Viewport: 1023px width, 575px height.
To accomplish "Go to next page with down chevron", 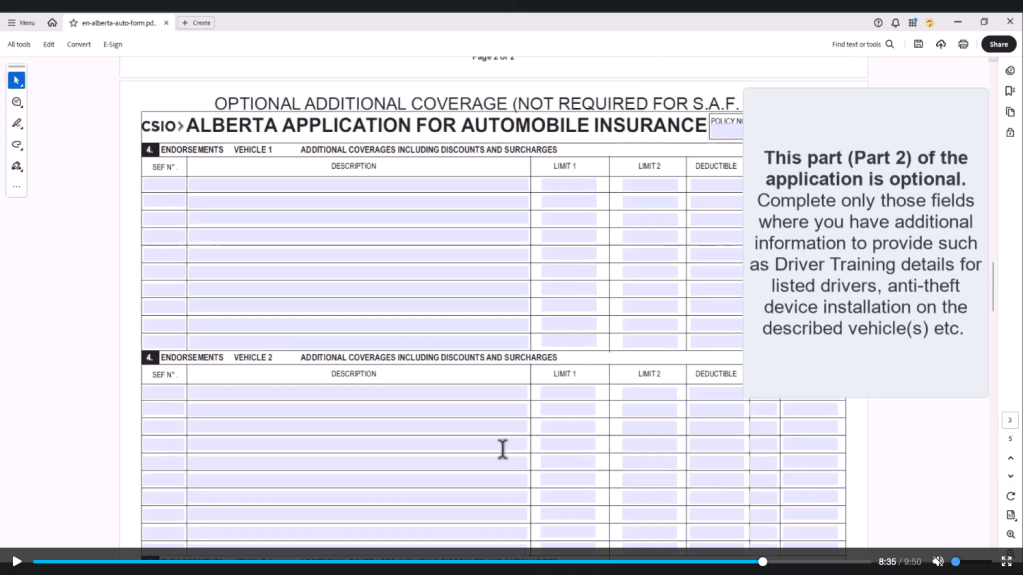I will (x=1010, y=476).
